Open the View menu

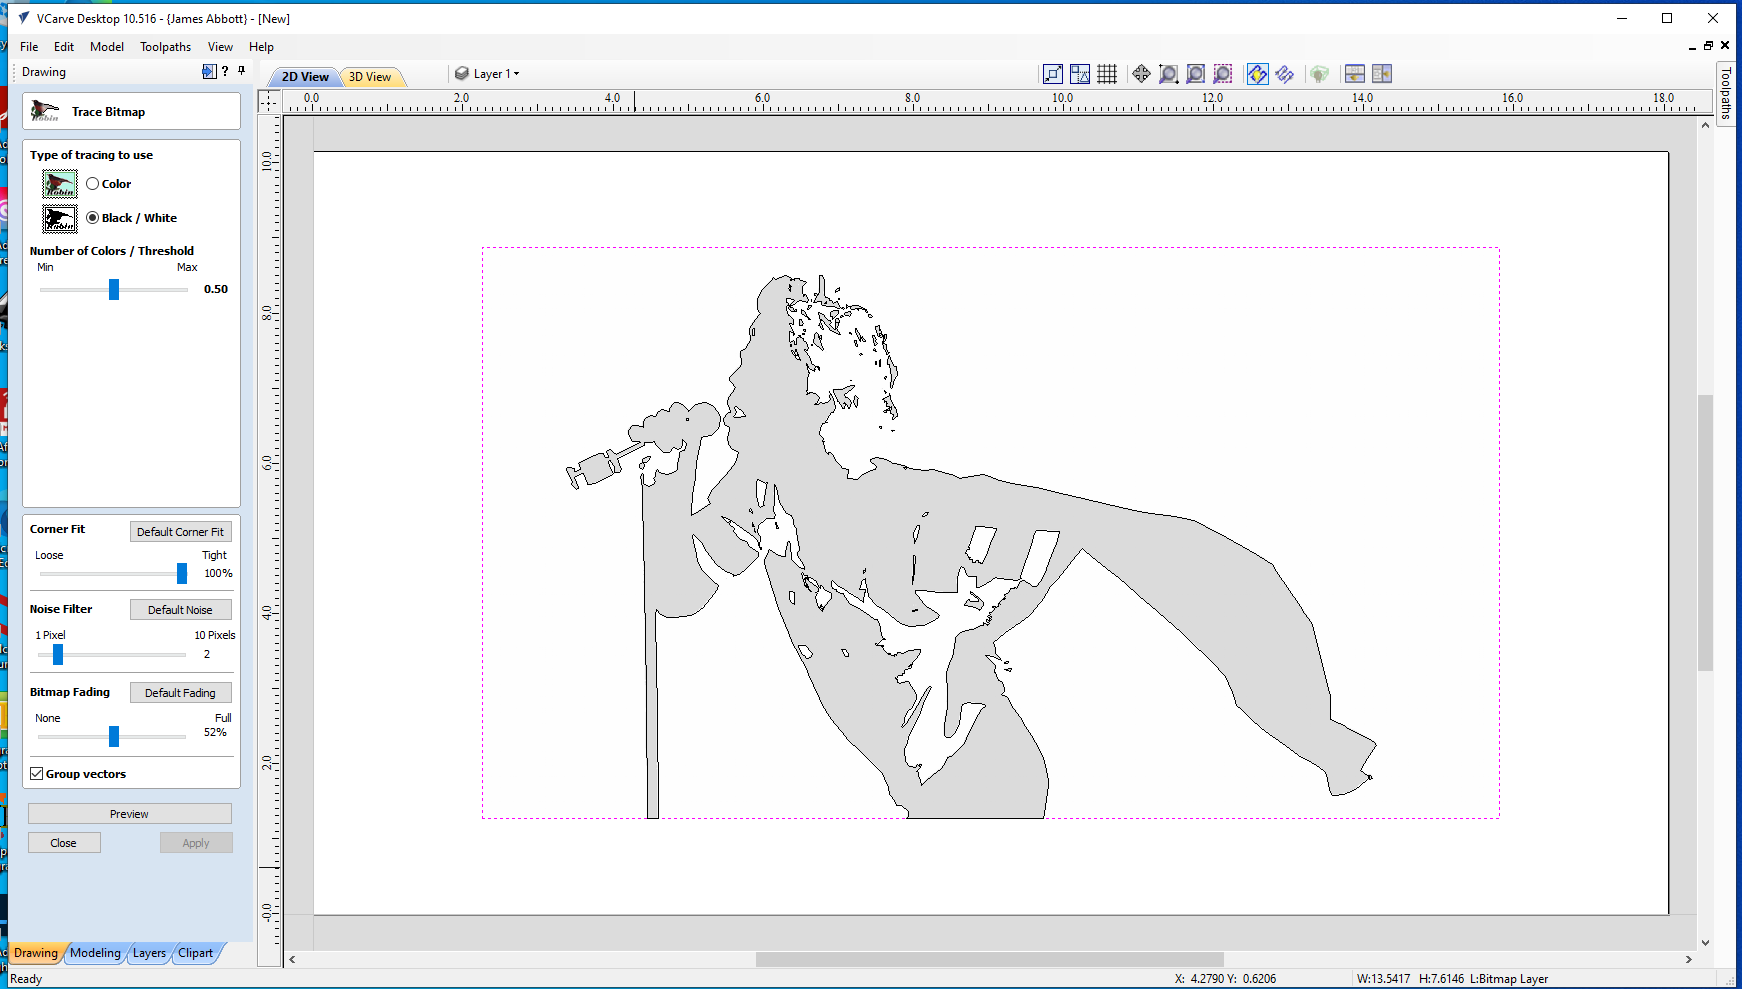pyautogui.click(x=220, y=47)
